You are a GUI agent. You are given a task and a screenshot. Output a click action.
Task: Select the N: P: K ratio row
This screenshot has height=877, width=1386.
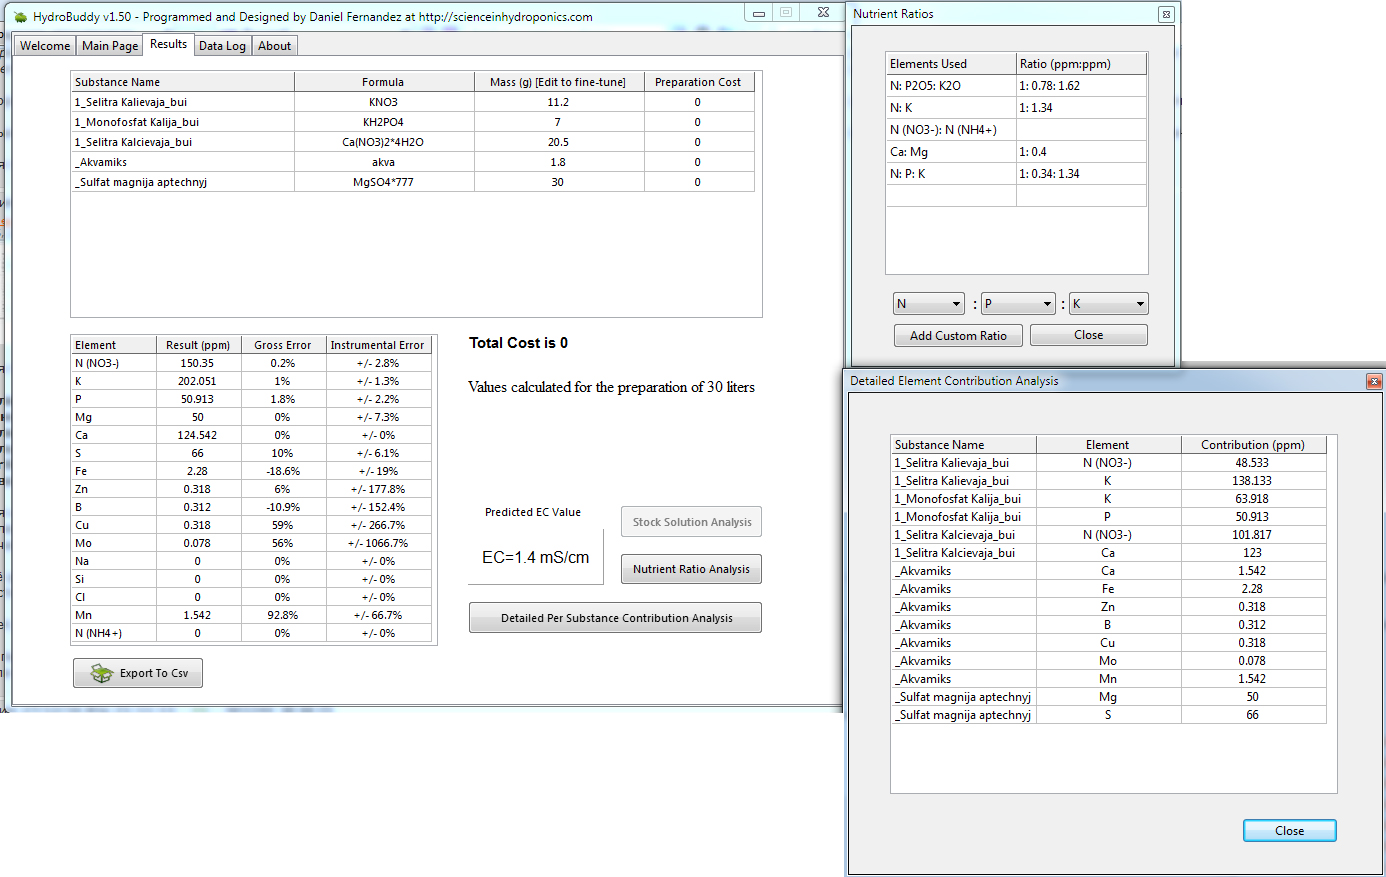(x=1016, y=174)
